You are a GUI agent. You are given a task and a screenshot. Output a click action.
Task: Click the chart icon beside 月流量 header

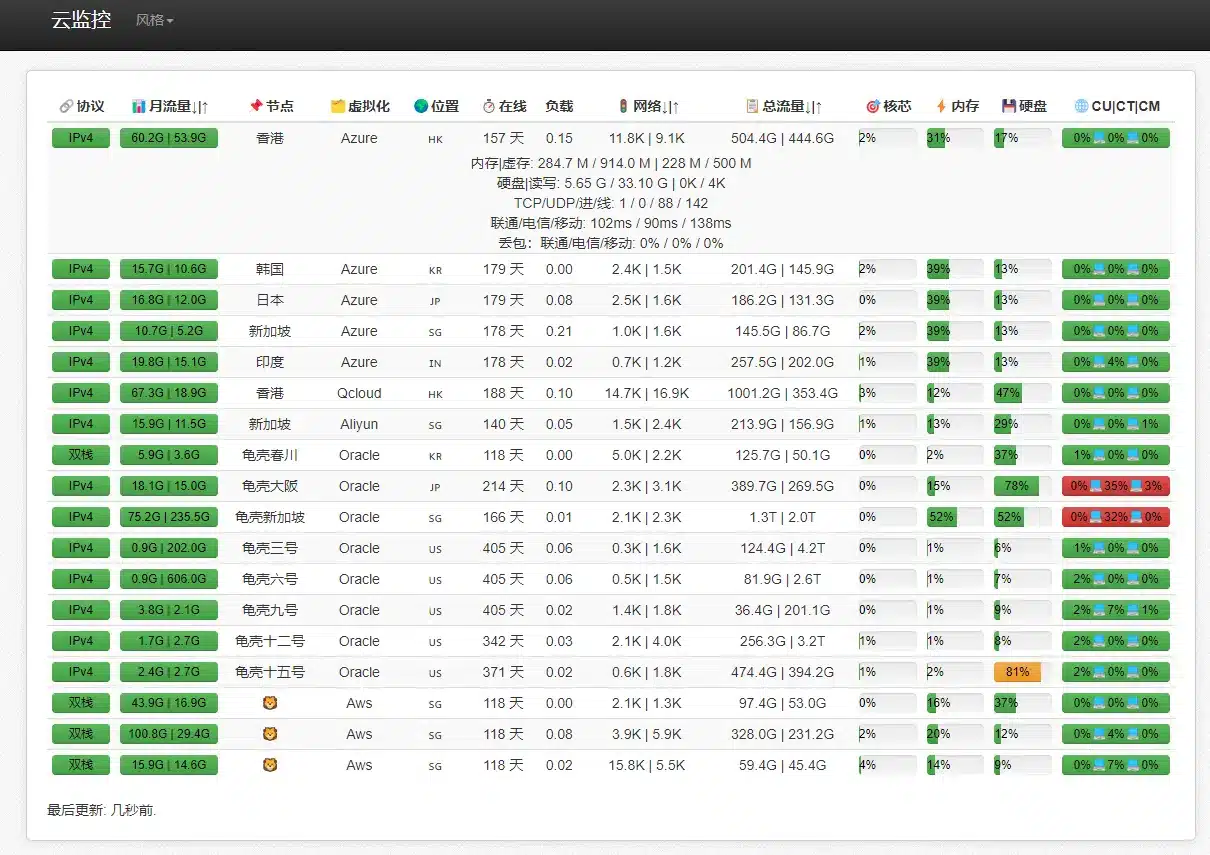click(139, 106)
